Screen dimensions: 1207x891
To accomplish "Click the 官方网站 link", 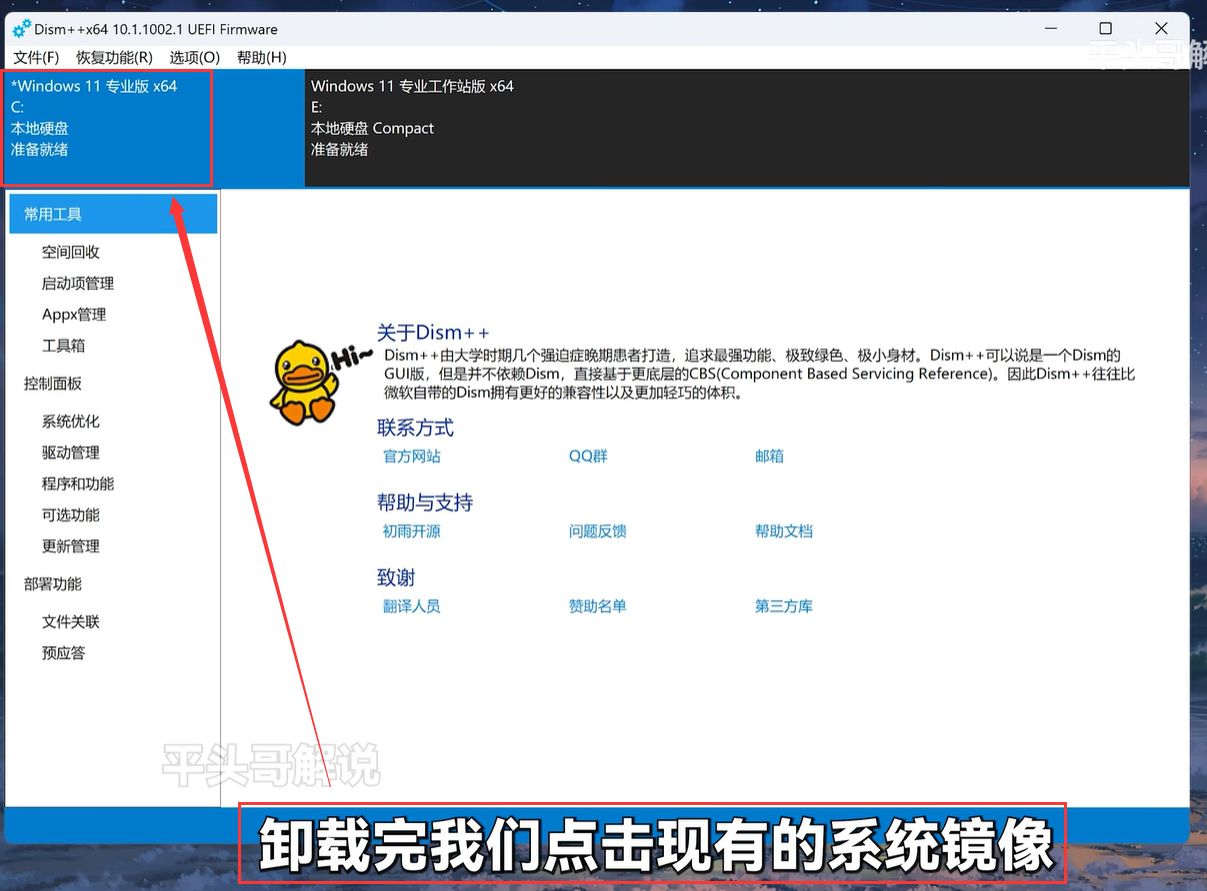I will pos(411,456).
